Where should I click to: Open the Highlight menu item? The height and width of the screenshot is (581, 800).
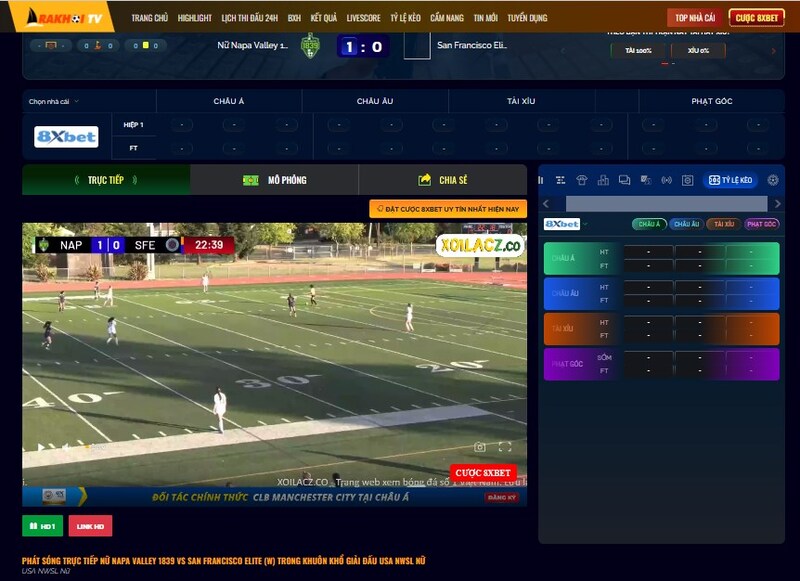[194, 18]
